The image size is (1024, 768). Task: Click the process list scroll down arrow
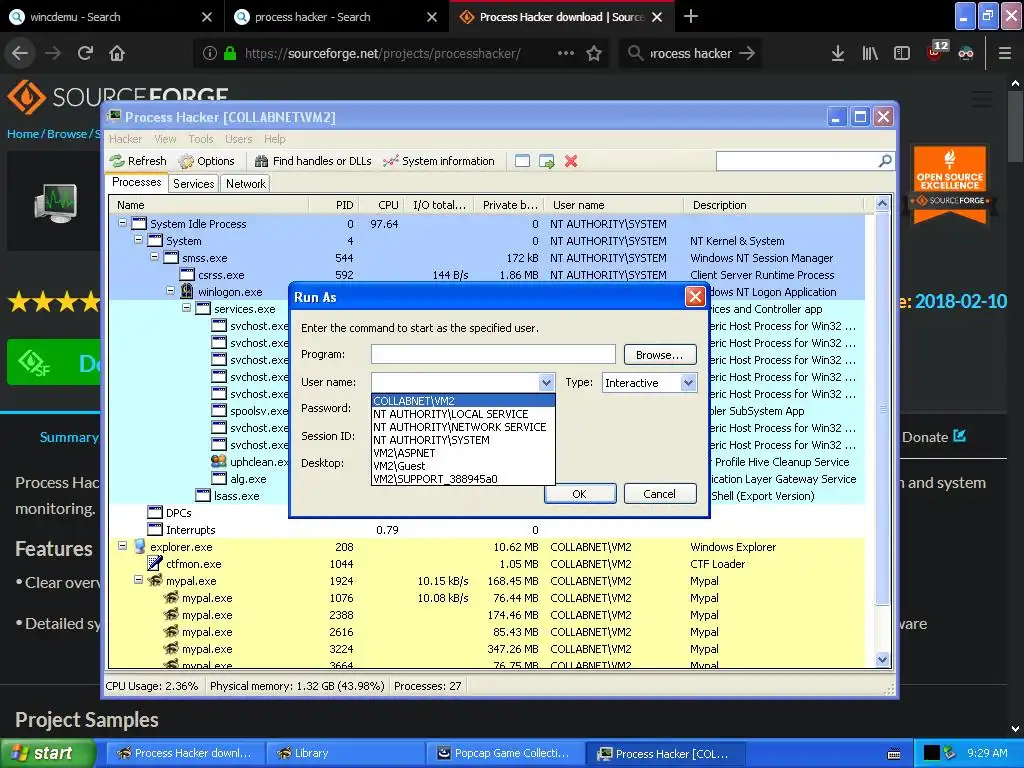click(x=882, y=660)
